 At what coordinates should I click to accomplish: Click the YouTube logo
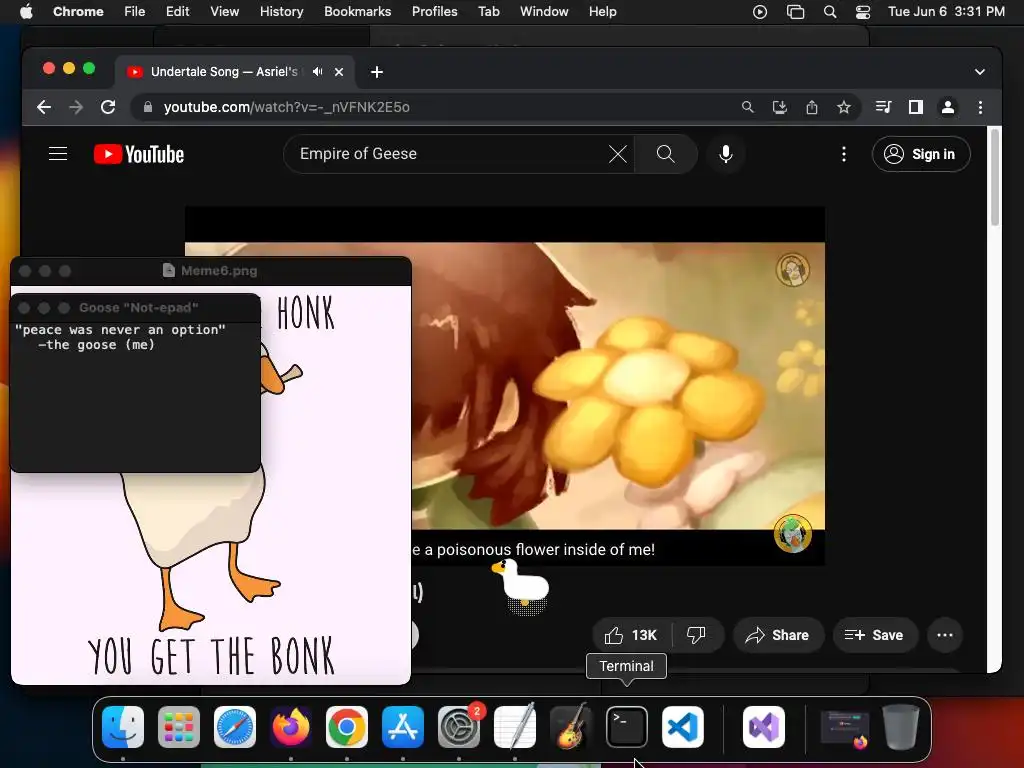point(139,154)
